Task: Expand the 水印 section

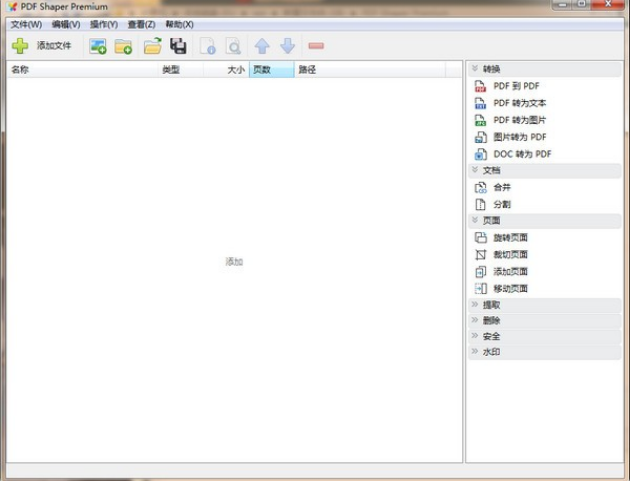Action: (545, 352)
